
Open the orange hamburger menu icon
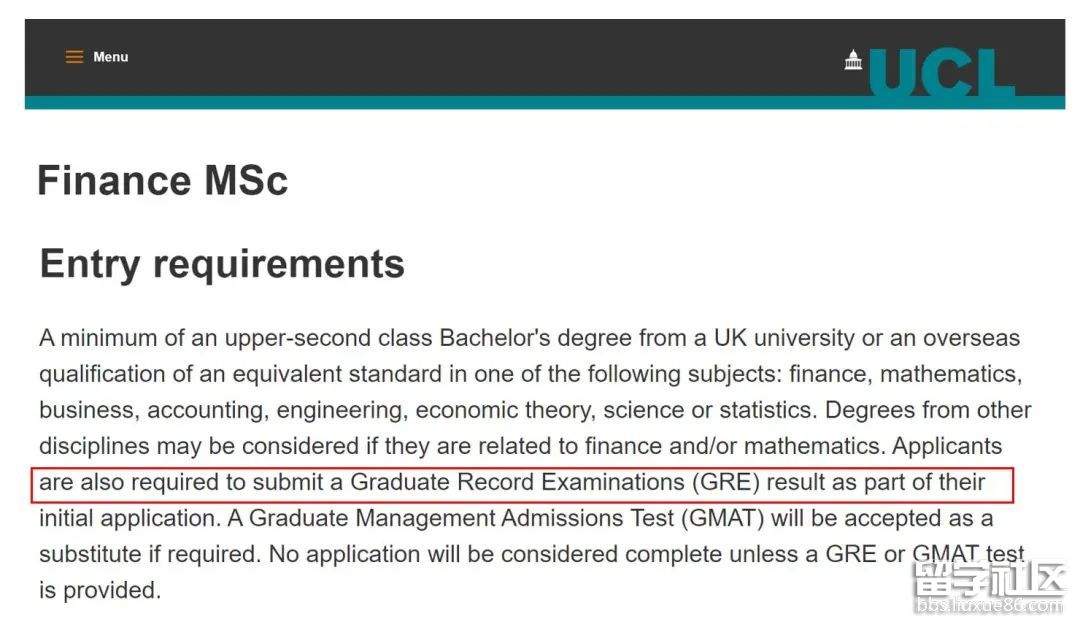coord(74,57)
